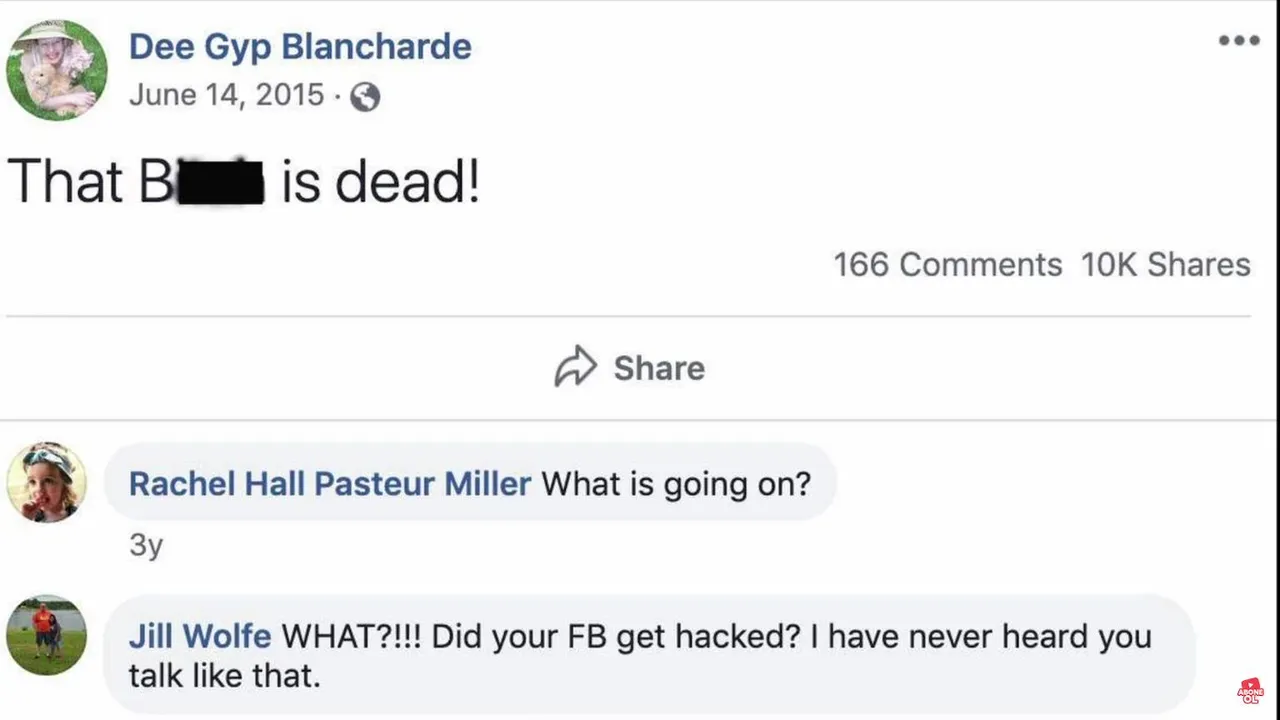1280x720 pixels.
Task: View the 10K Shares list
Action: 1165,265
